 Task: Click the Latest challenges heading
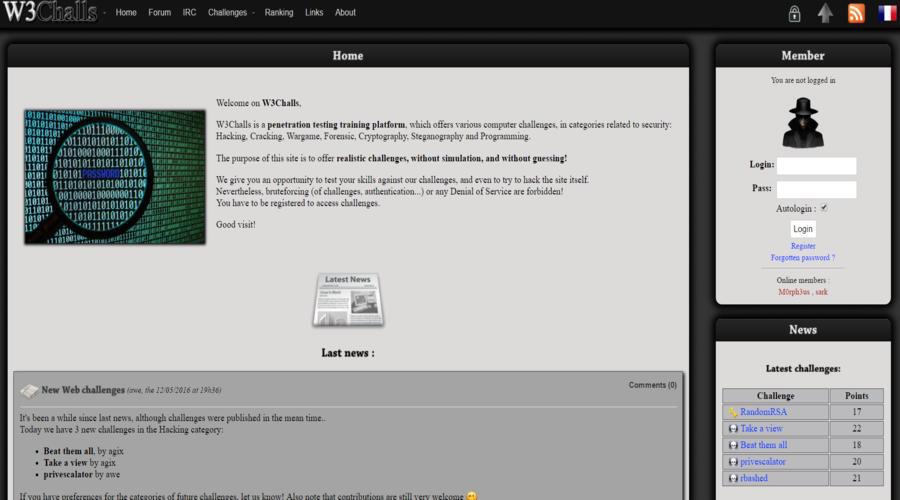pos(803,369)
